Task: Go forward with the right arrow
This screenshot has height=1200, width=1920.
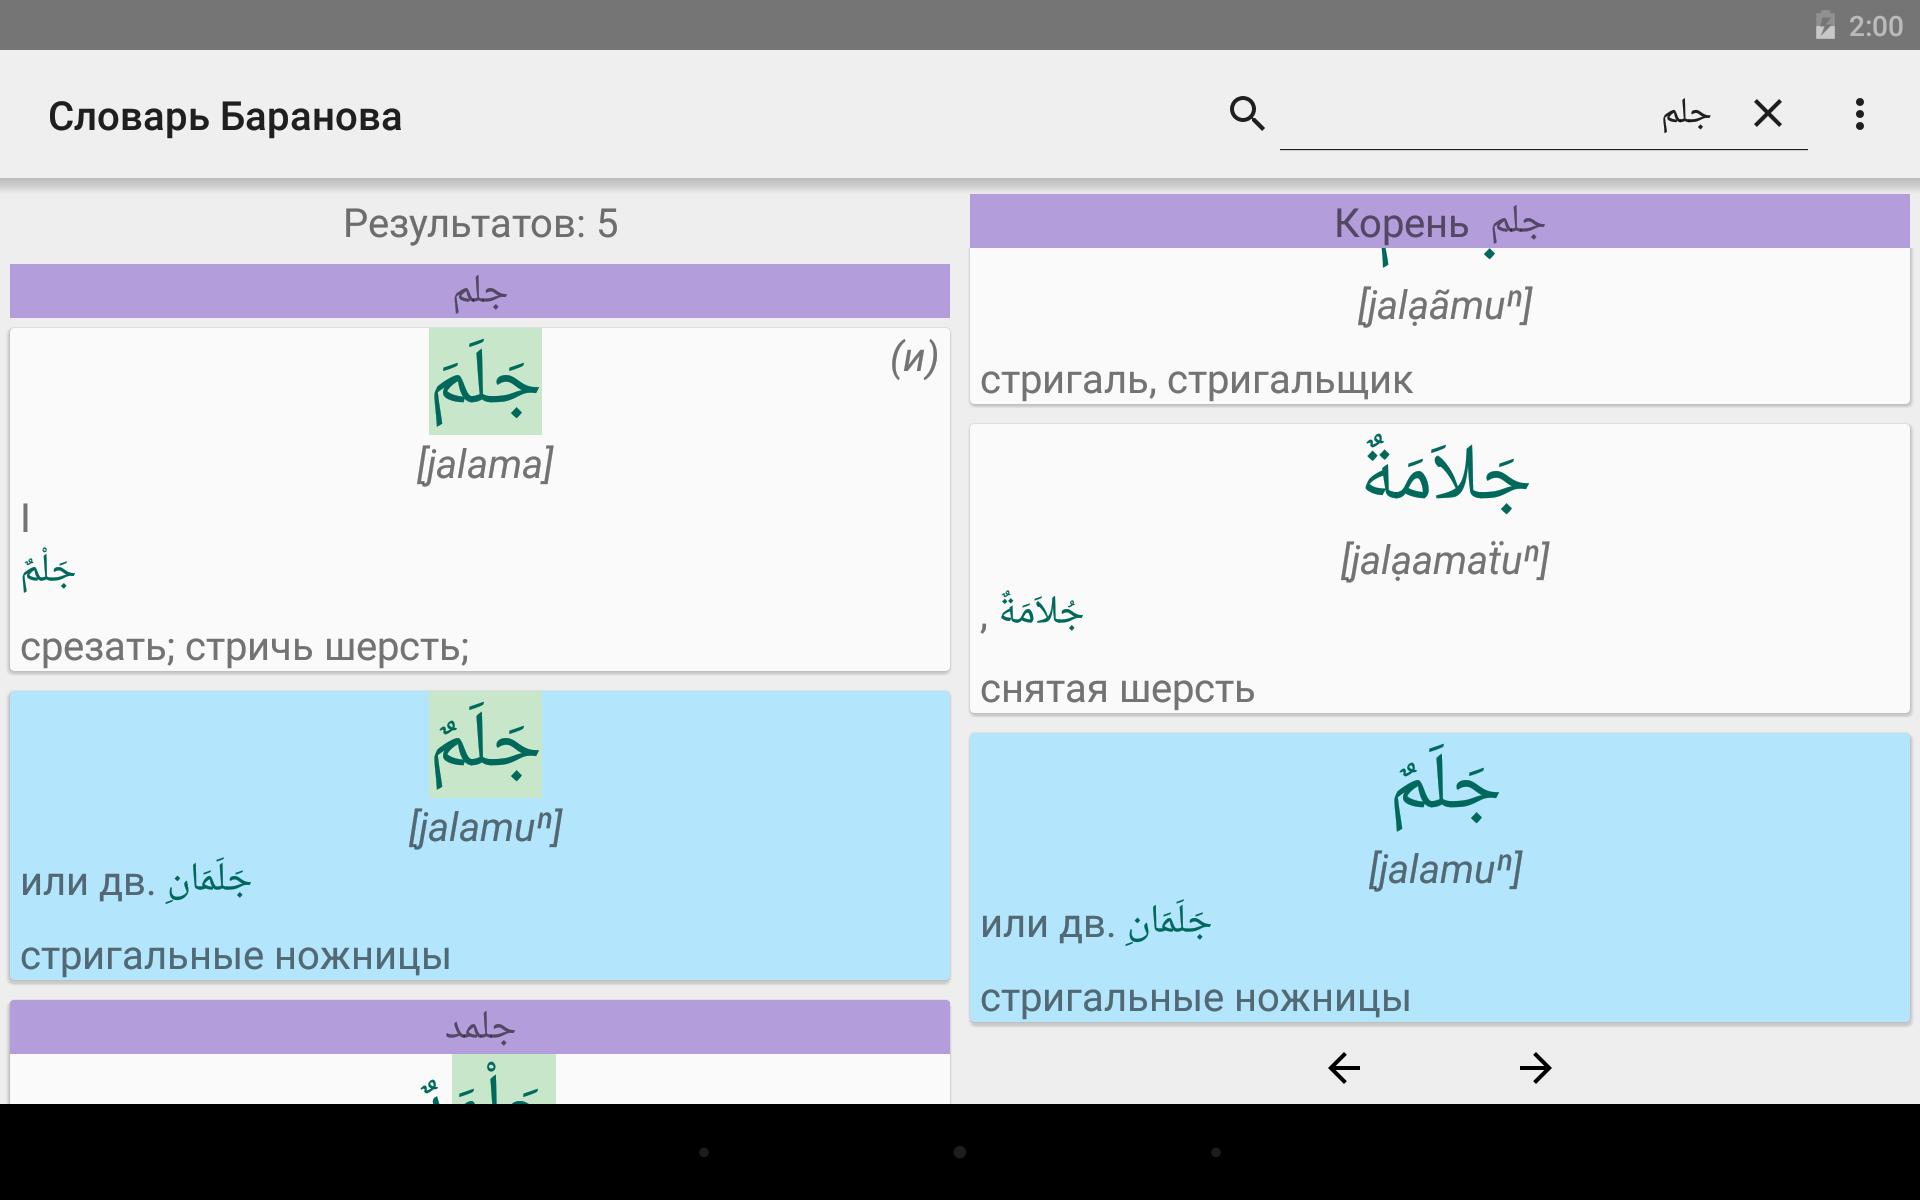Action: coord(1535,1068)
